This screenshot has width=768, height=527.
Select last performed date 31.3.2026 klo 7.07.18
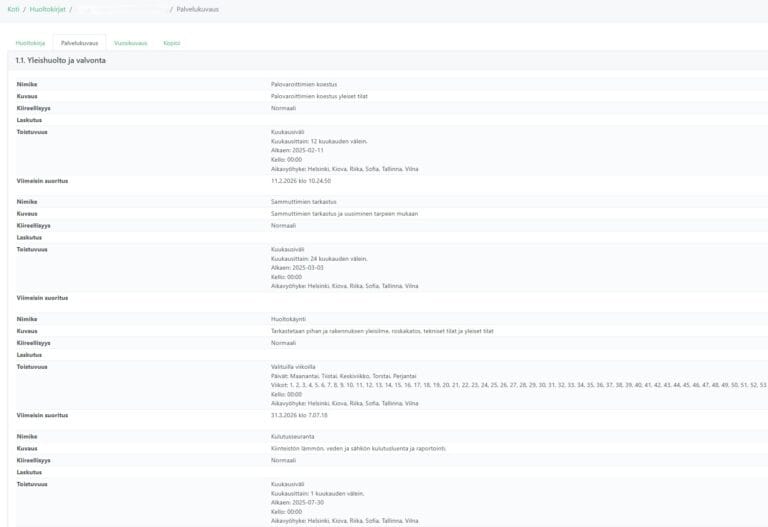tap(300, 415)
